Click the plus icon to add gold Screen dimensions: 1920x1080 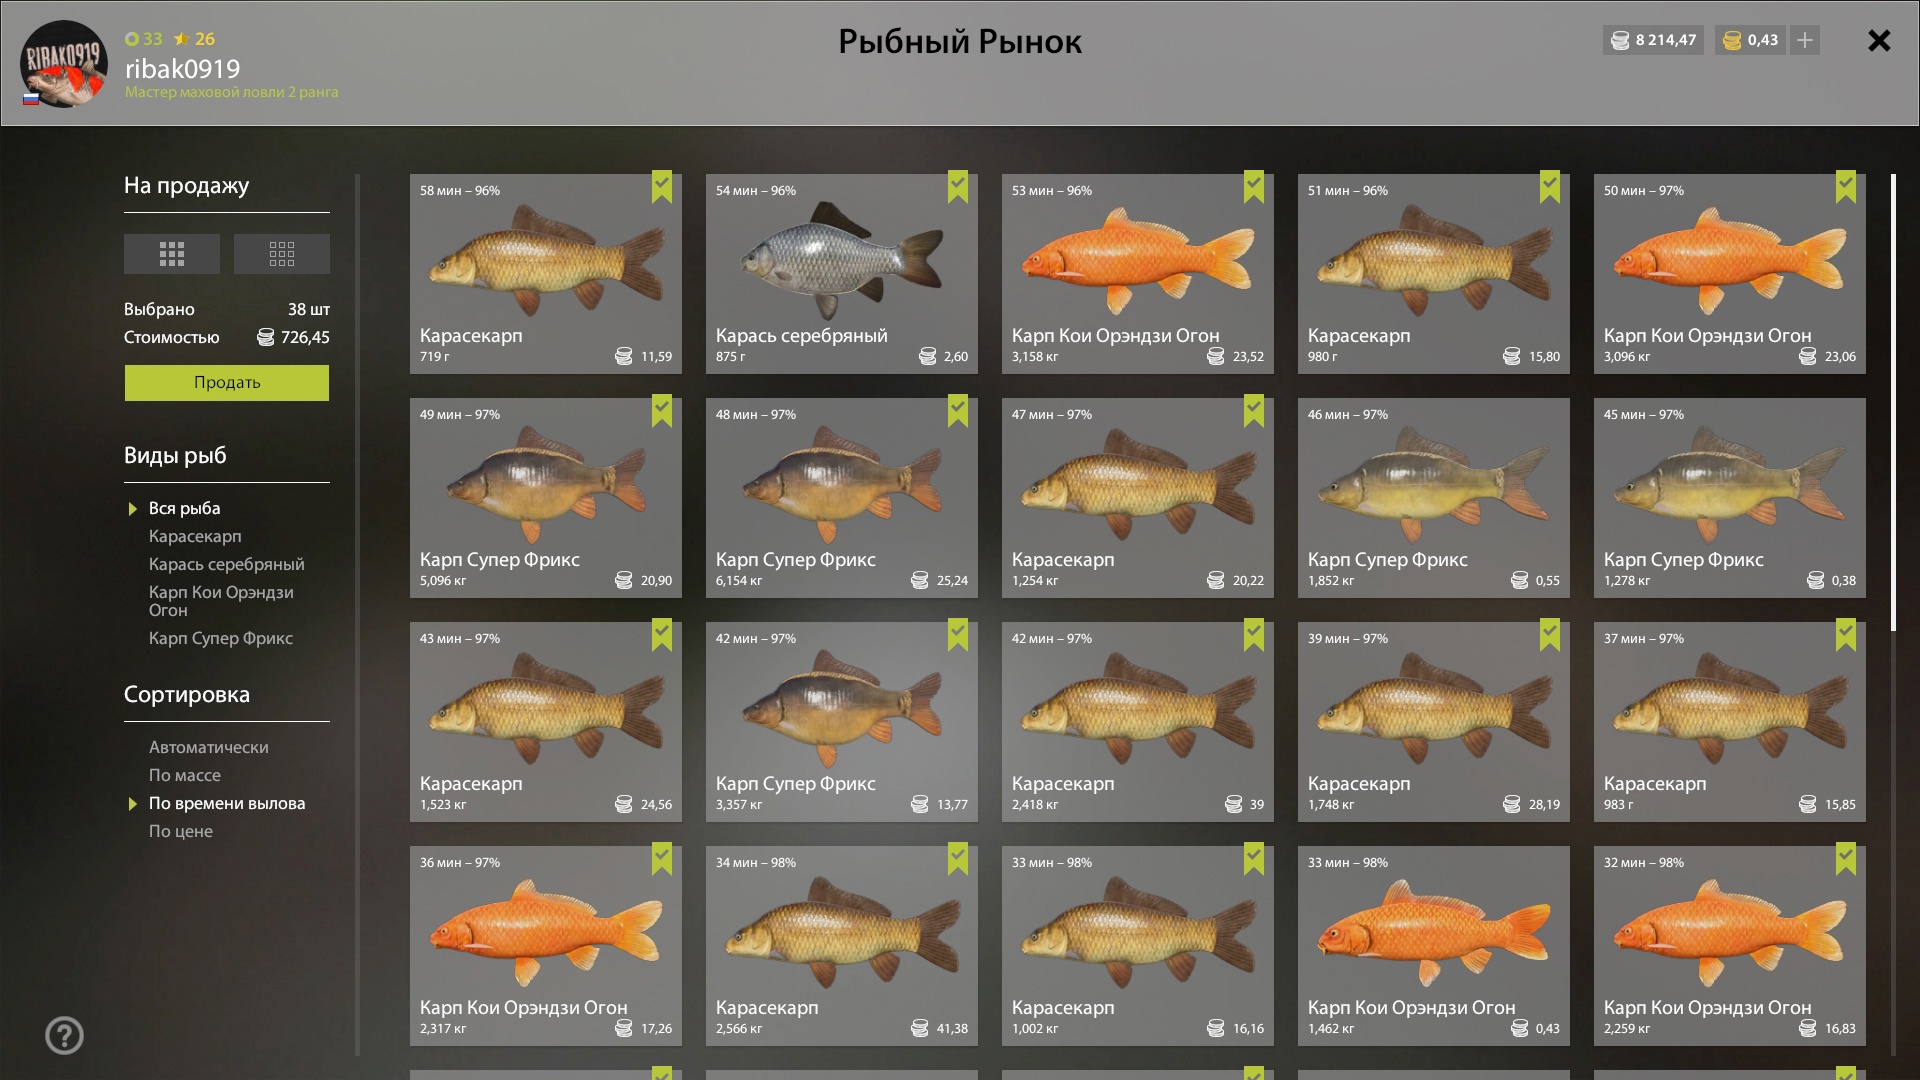1805,40
